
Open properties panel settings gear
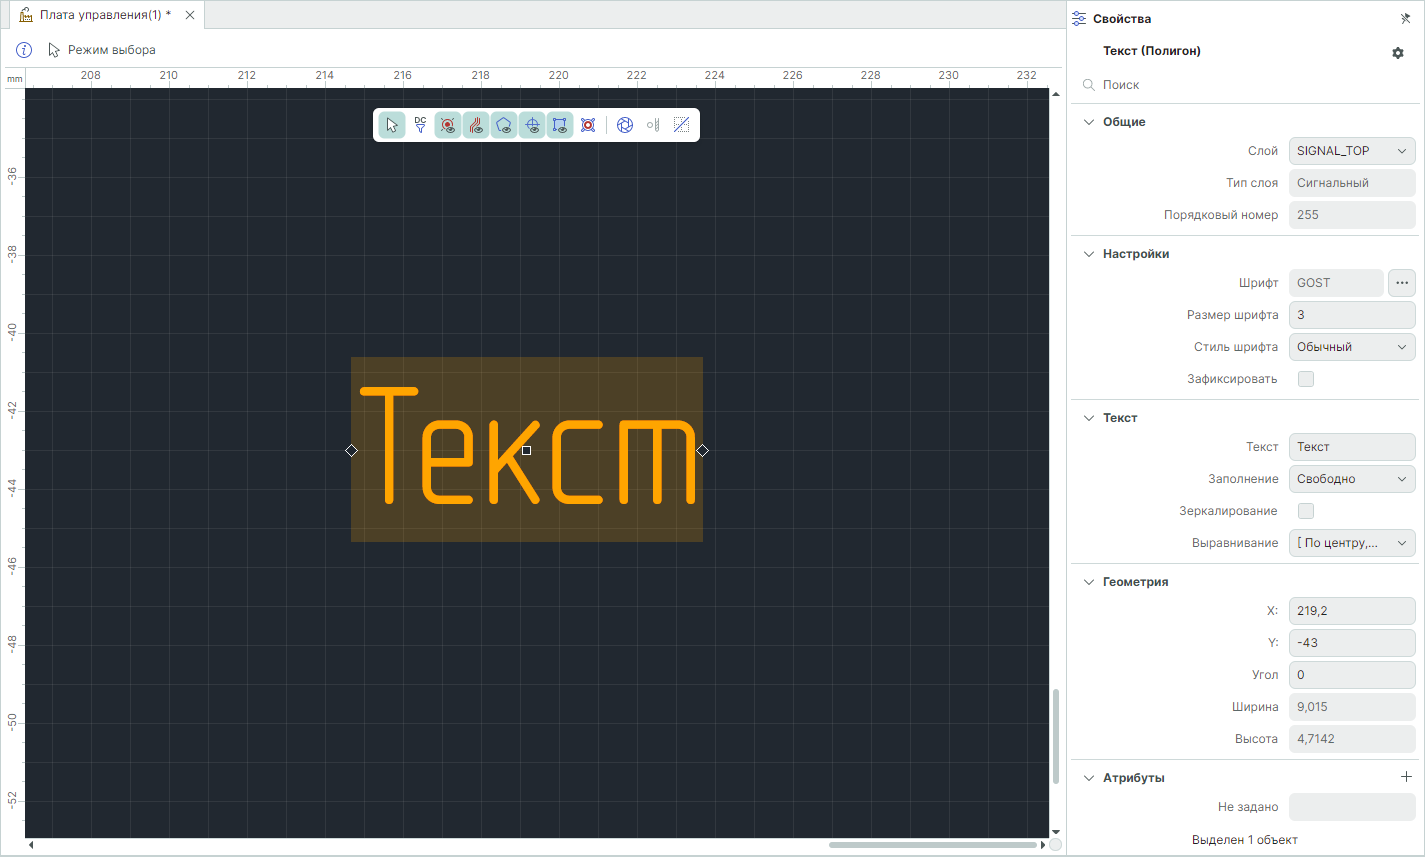(x=1398, y=53)
